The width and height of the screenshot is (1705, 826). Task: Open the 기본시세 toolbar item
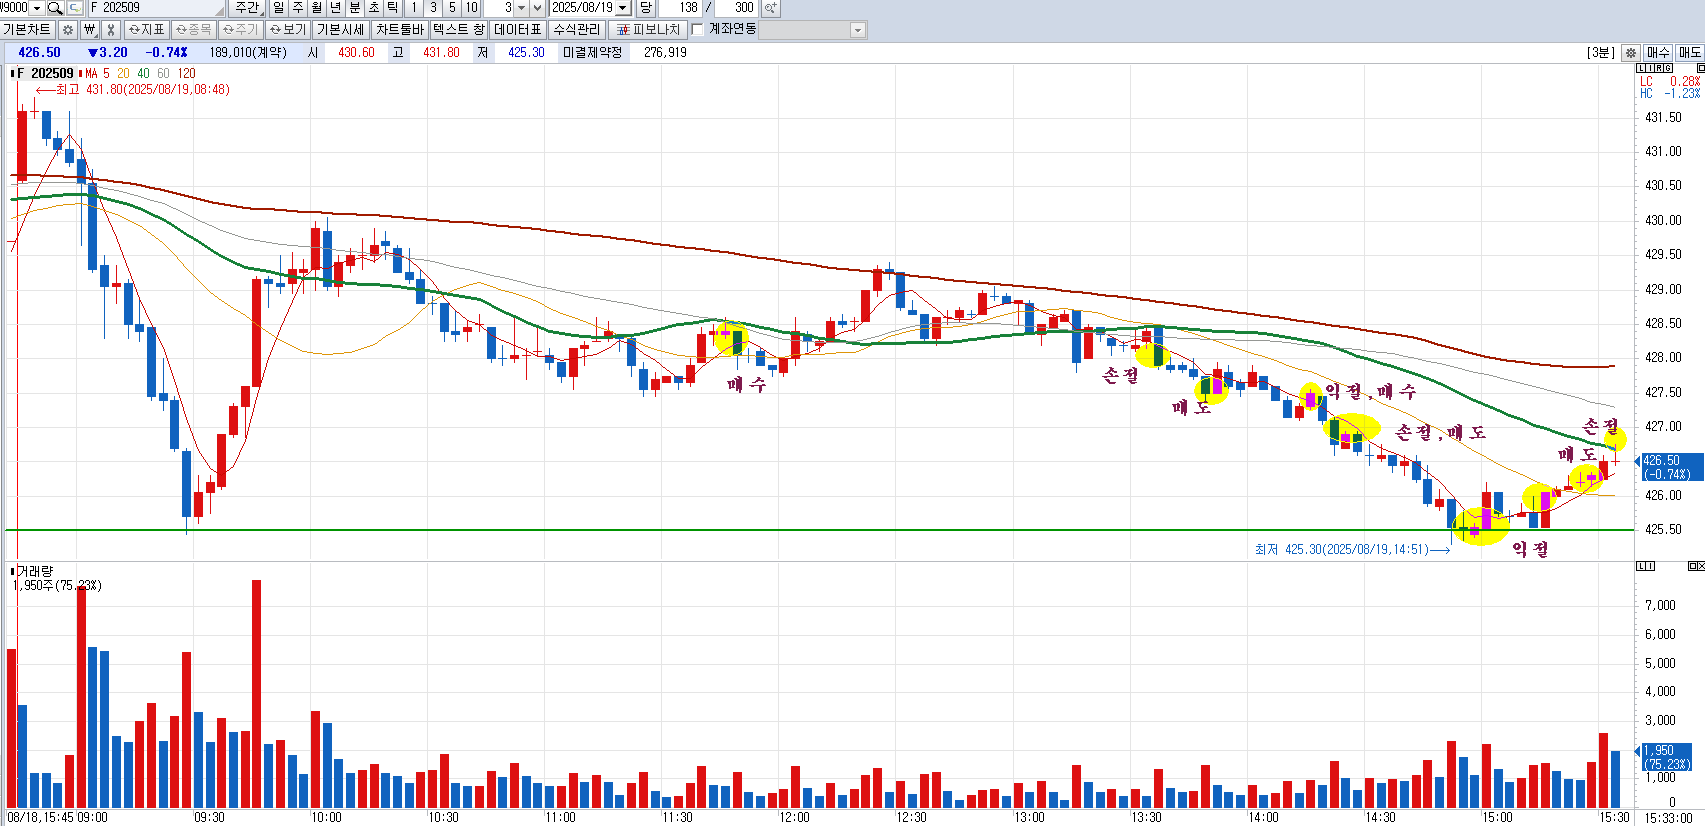pos(340,30)
